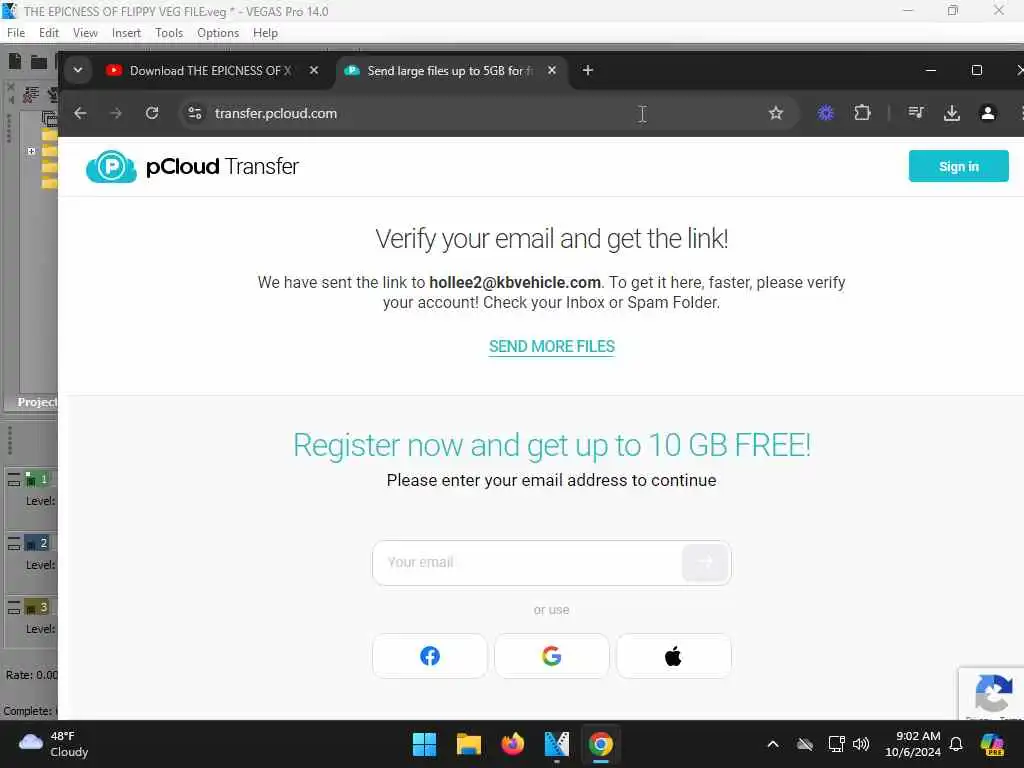Expand the folder tree node in Project Media
1024x768 pixels.
pyautogui.click(x=31, y=151)
